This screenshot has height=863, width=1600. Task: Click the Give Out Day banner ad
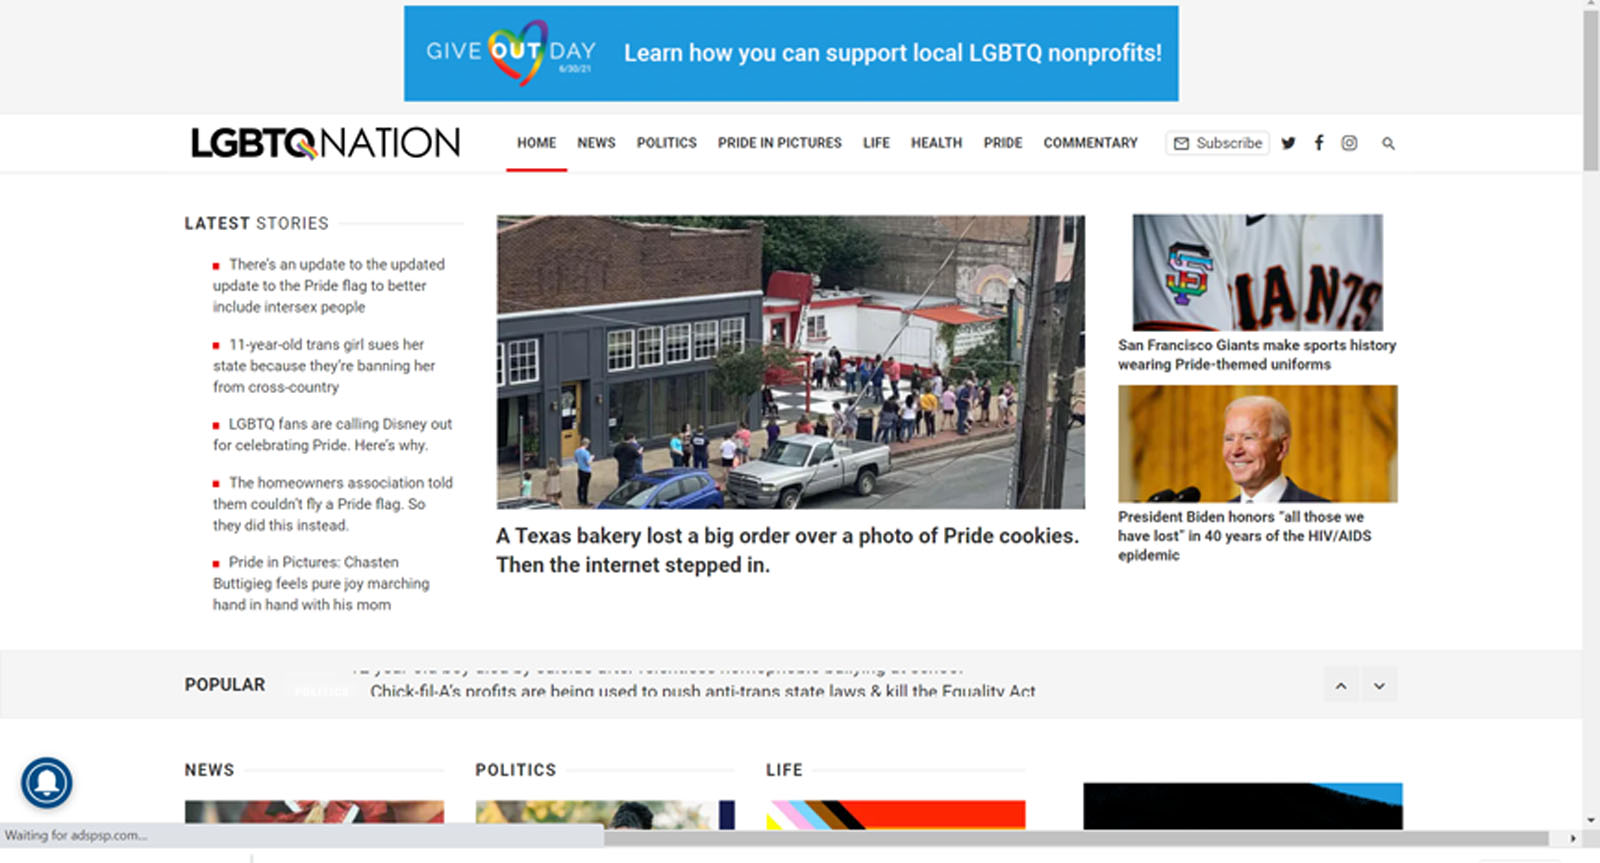point(791,53)
